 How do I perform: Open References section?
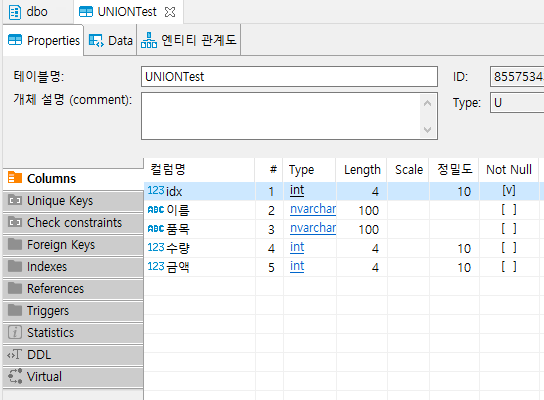pyautogui.click(x=73, y=289)
